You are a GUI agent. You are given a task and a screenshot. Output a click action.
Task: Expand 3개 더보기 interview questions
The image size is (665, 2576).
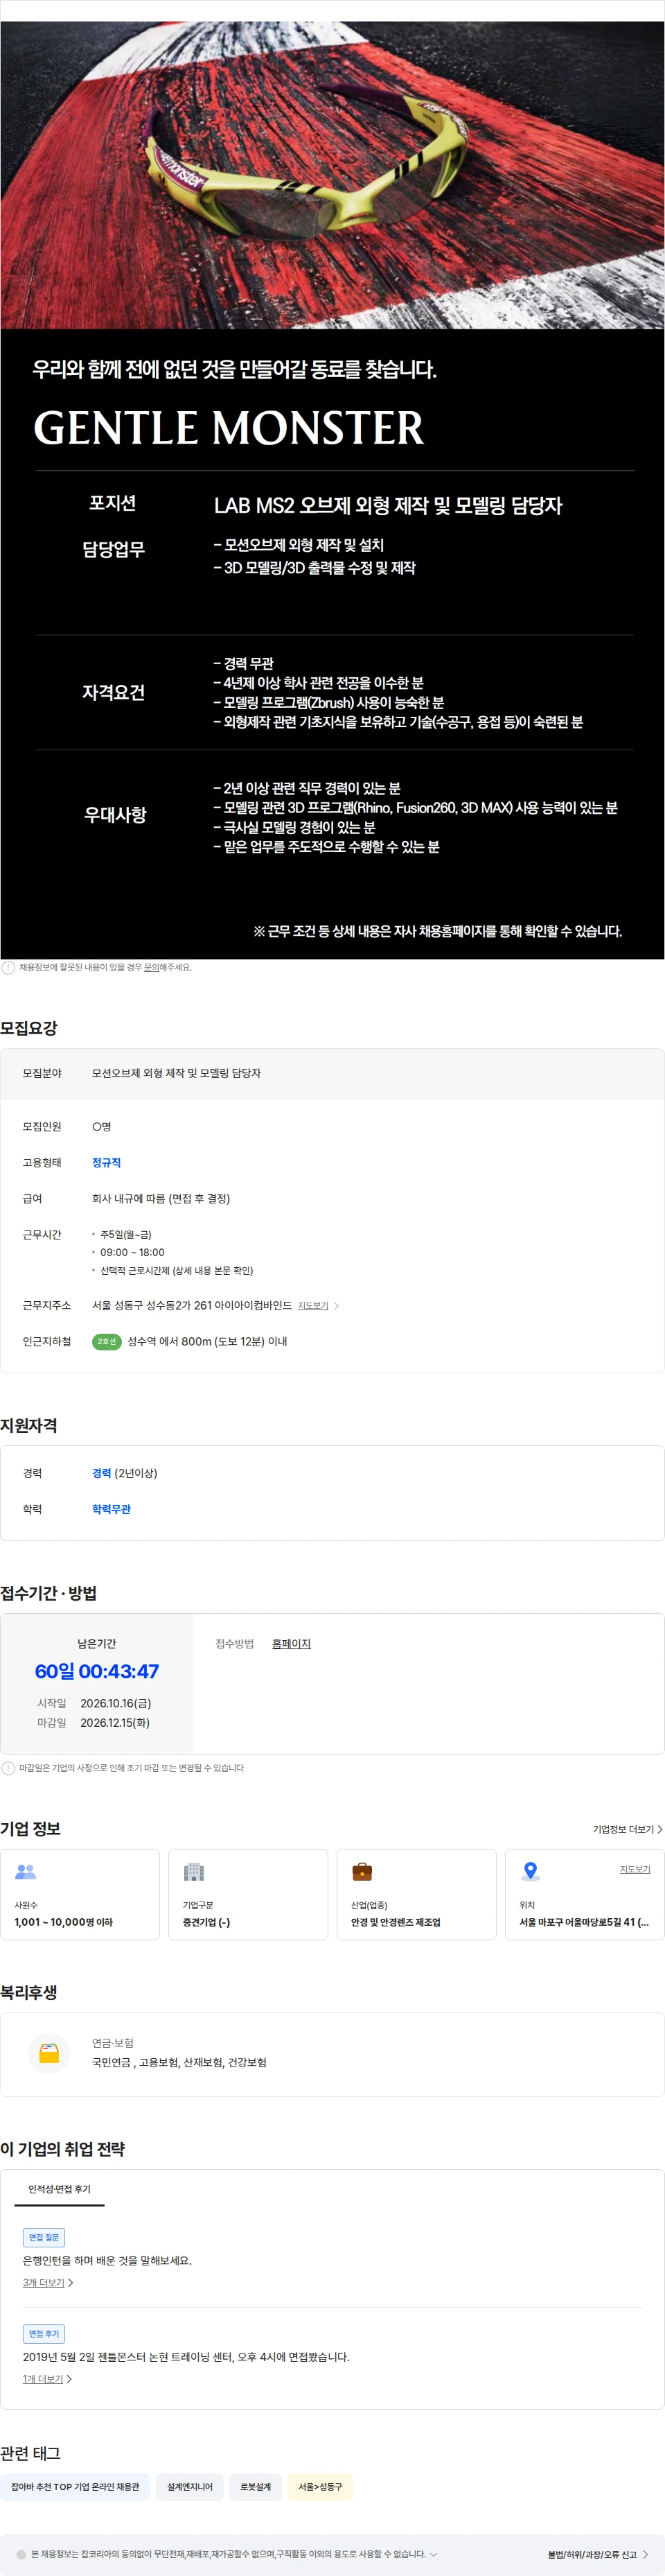tap(48, 2283)
